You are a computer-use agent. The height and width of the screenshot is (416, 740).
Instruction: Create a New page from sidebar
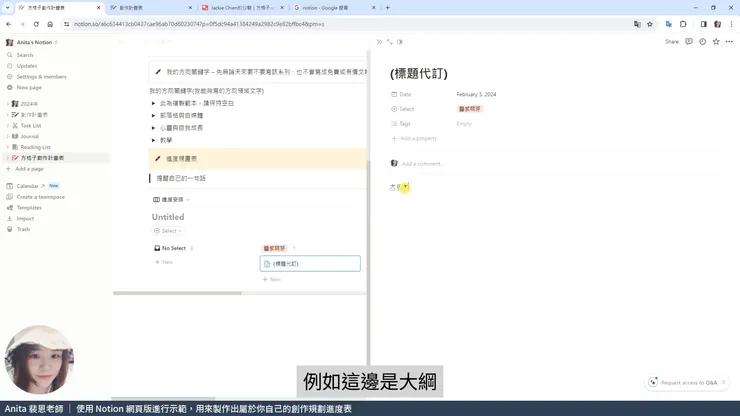[29, 87]
